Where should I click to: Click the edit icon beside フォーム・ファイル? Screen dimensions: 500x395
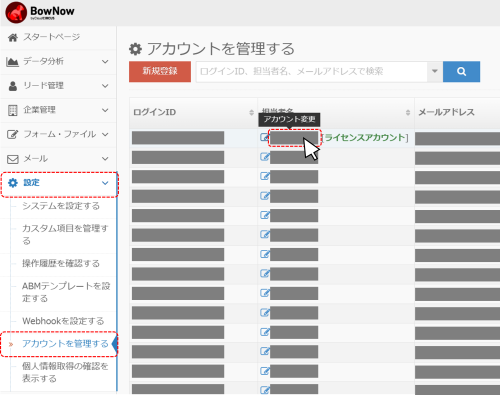tap(13, 135)
